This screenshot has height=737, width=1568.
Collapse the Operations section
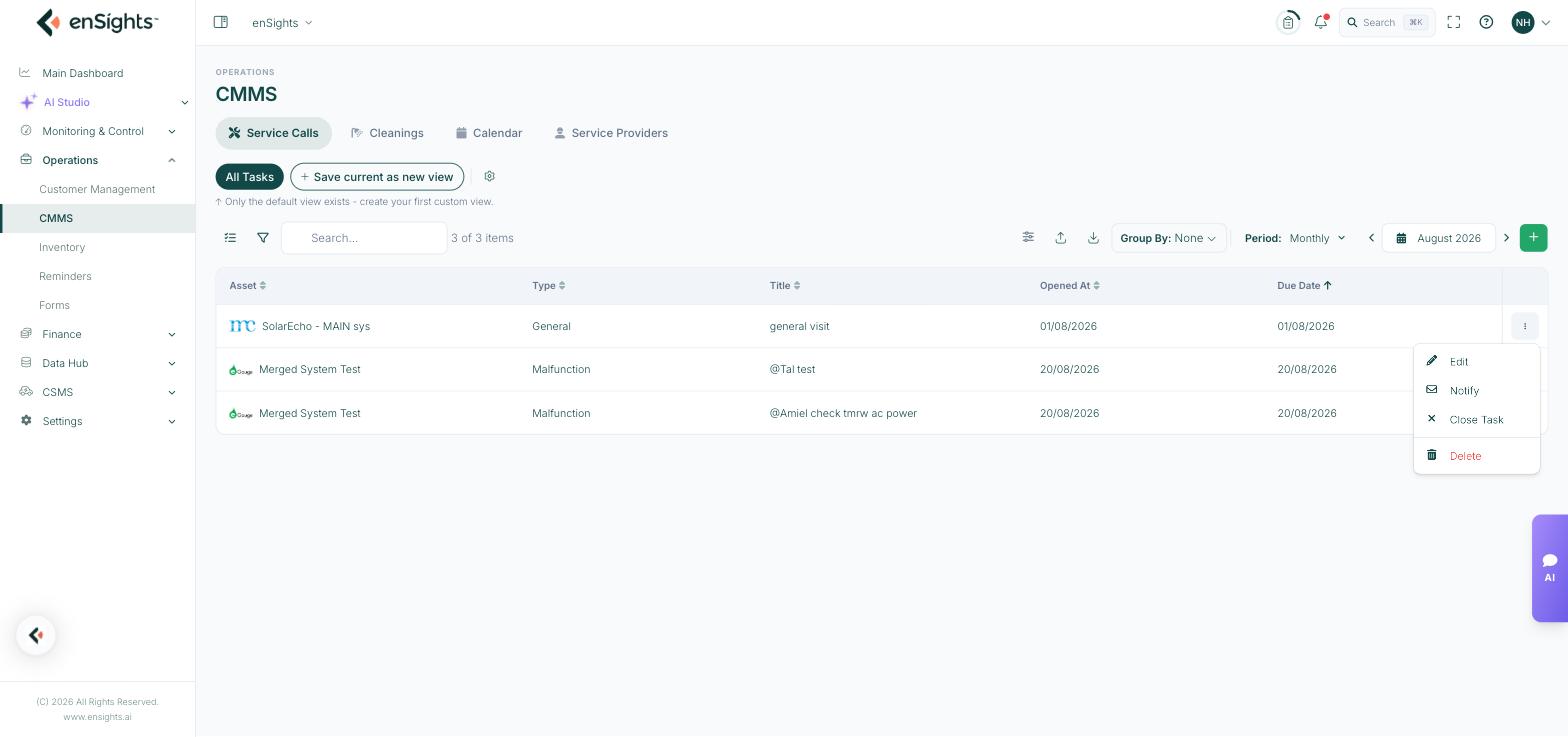point(97,160)
